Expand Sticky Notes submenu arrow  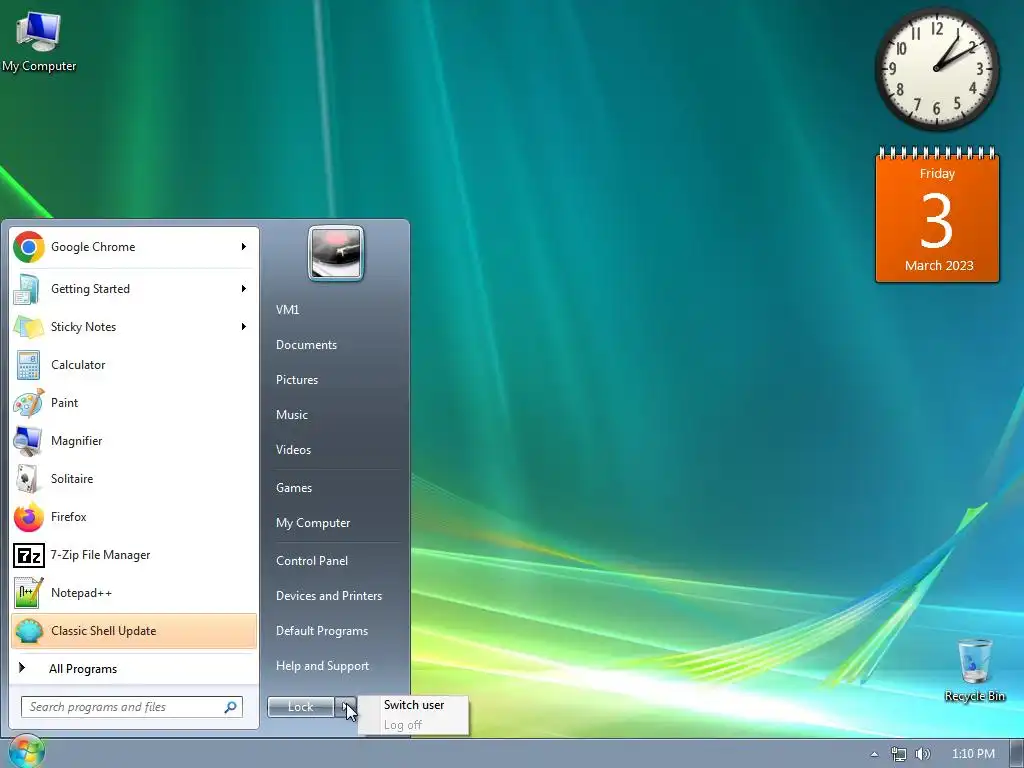pos(244,327)
